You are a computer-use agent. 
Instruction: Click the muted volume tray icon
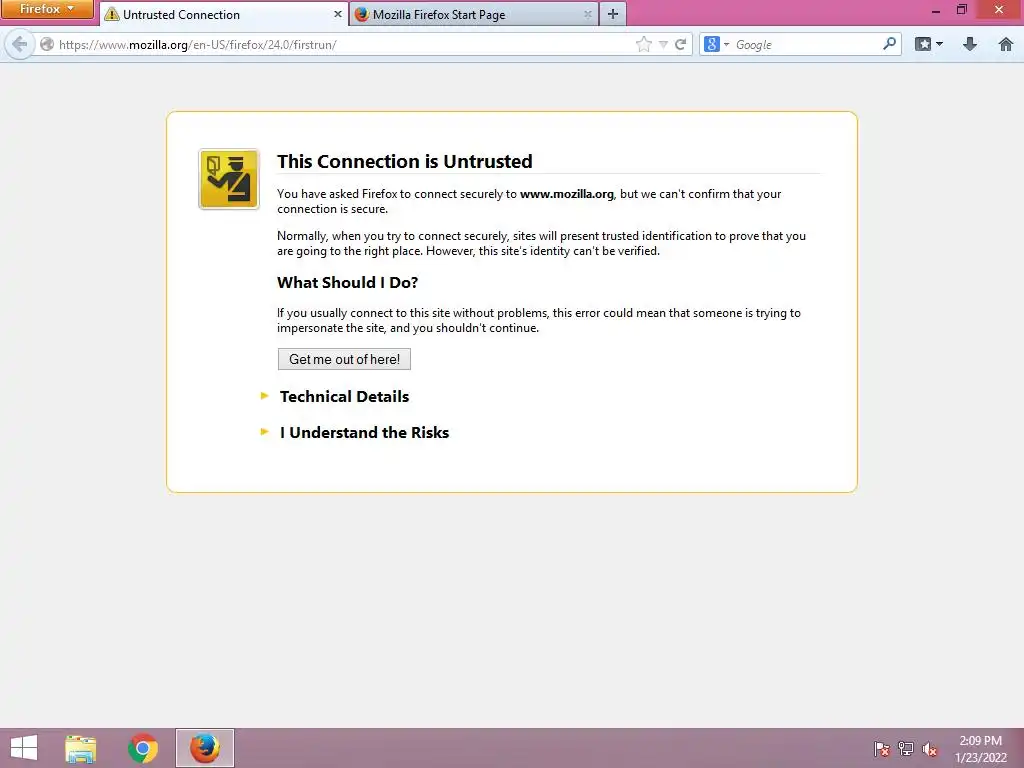click(x=929, y=749)
